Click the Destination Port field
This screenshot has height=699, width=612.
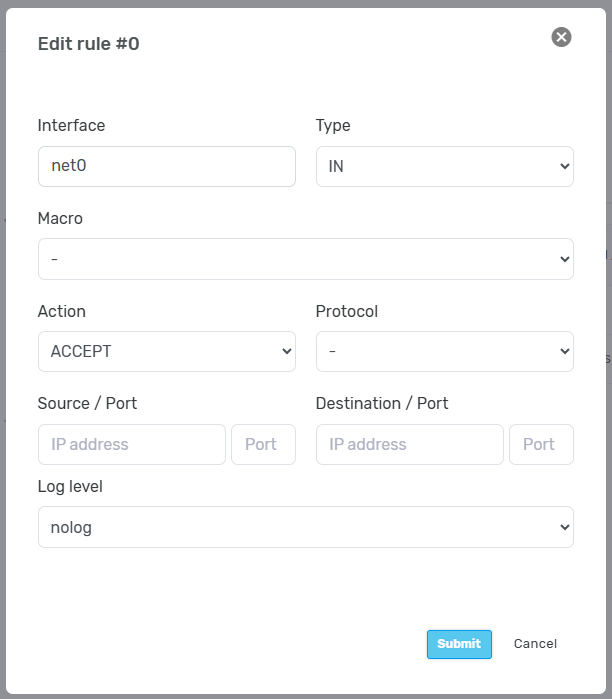[x=541, y=444]
